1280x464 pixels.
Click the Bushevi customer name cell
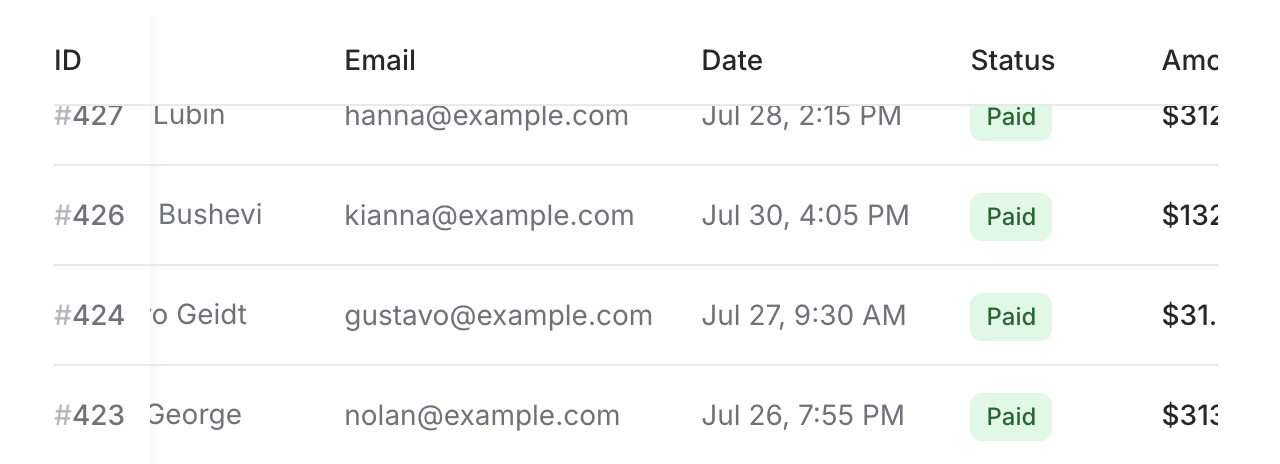point(210,216)
